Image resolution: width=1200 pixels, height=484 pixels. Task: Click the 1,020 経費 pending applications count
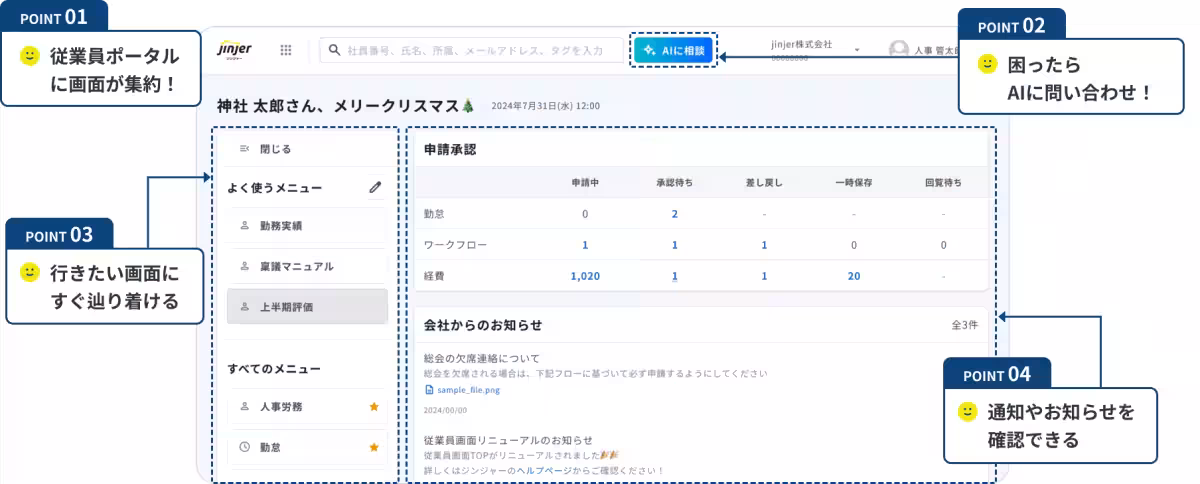(x=585, y=276)
